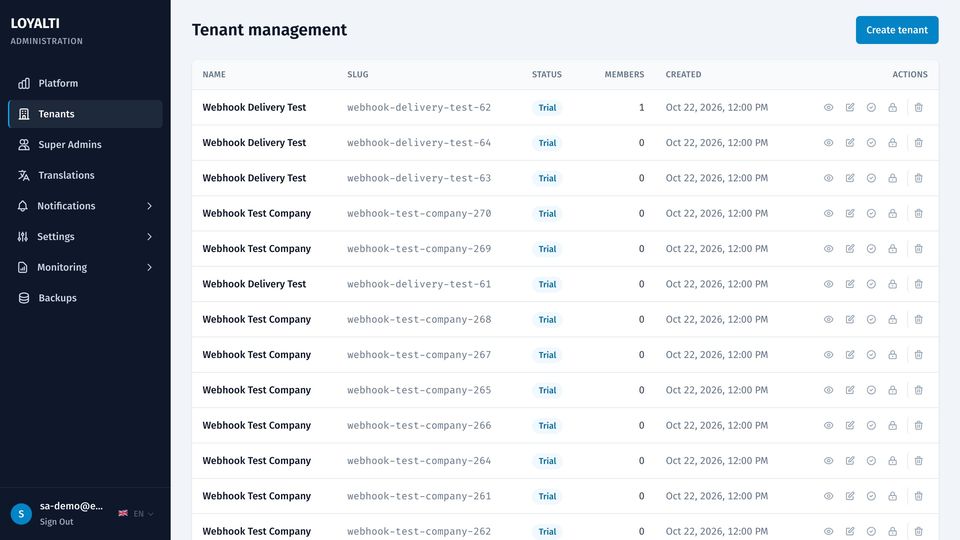The image size is (960, 540).
Task: Edit tenant webhook-test-company-265
Action: (850, 390)
